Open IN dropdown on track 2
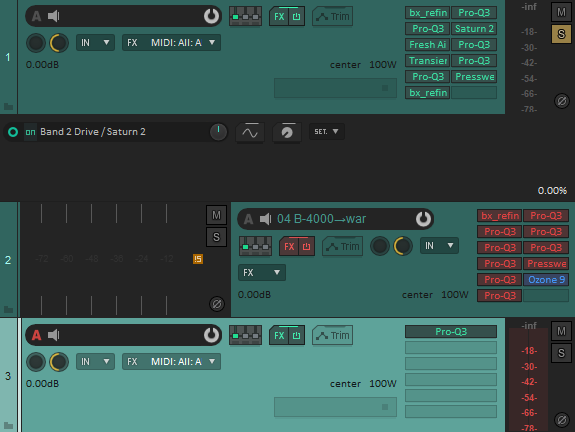 (439, 246)
